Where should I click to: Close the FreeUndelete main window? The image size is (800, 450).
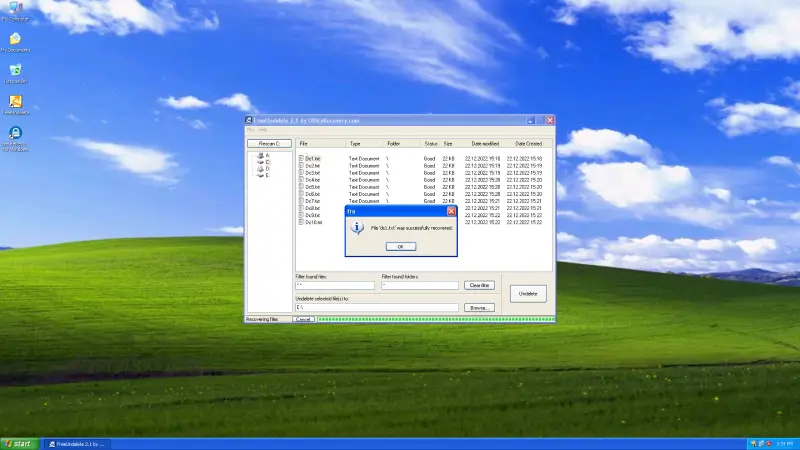pos(550,120)
